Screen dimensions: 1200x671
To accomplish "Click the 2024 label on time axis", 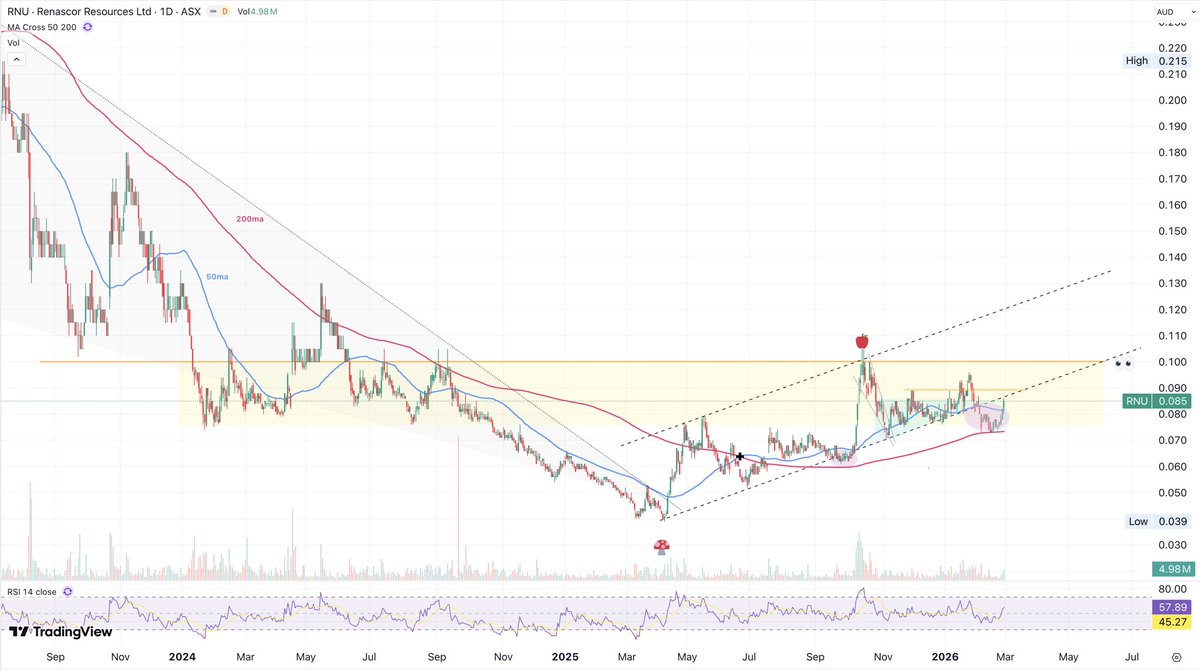I will tap(182, 657).
